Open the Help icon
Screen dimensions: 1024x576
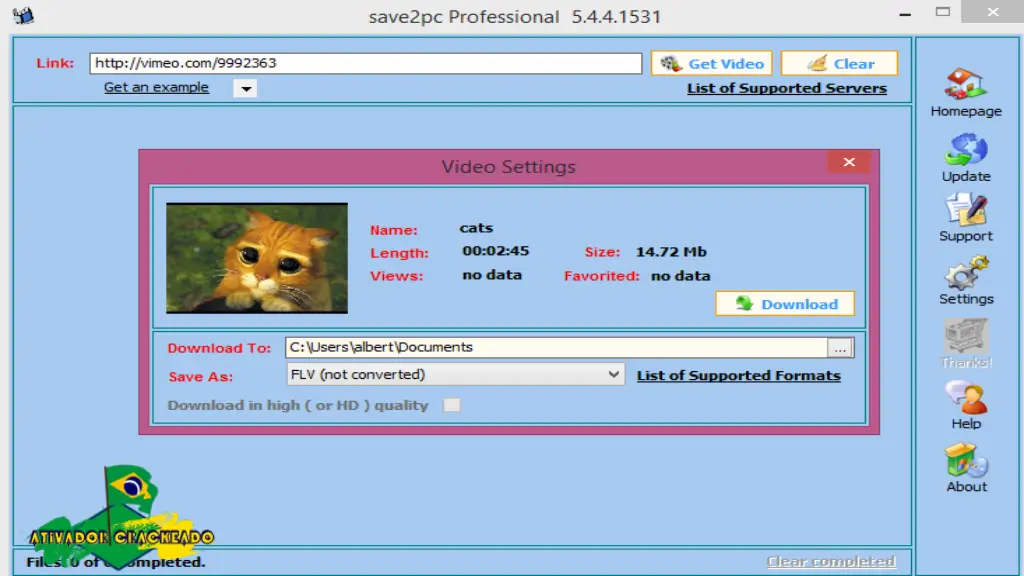click(965, 398)
